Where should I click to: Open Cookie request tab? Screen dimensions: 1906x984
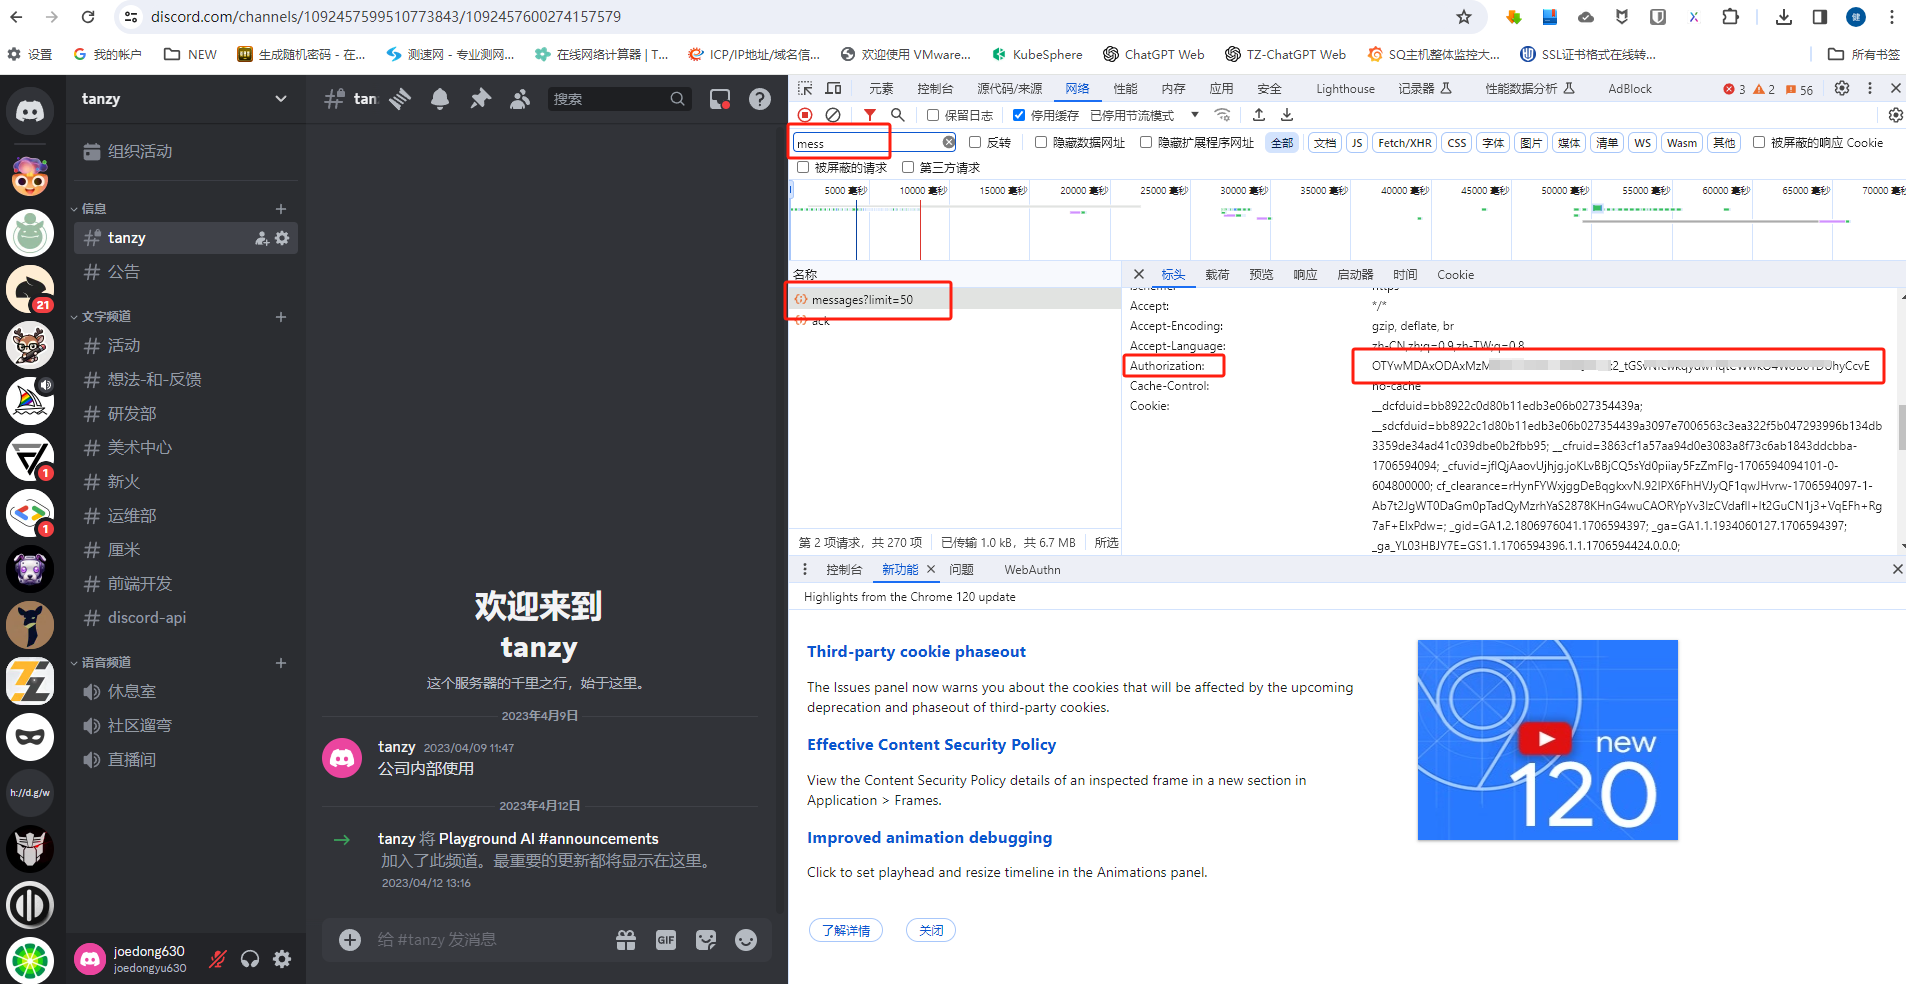pyautogui.click(x=1455, y=275)
